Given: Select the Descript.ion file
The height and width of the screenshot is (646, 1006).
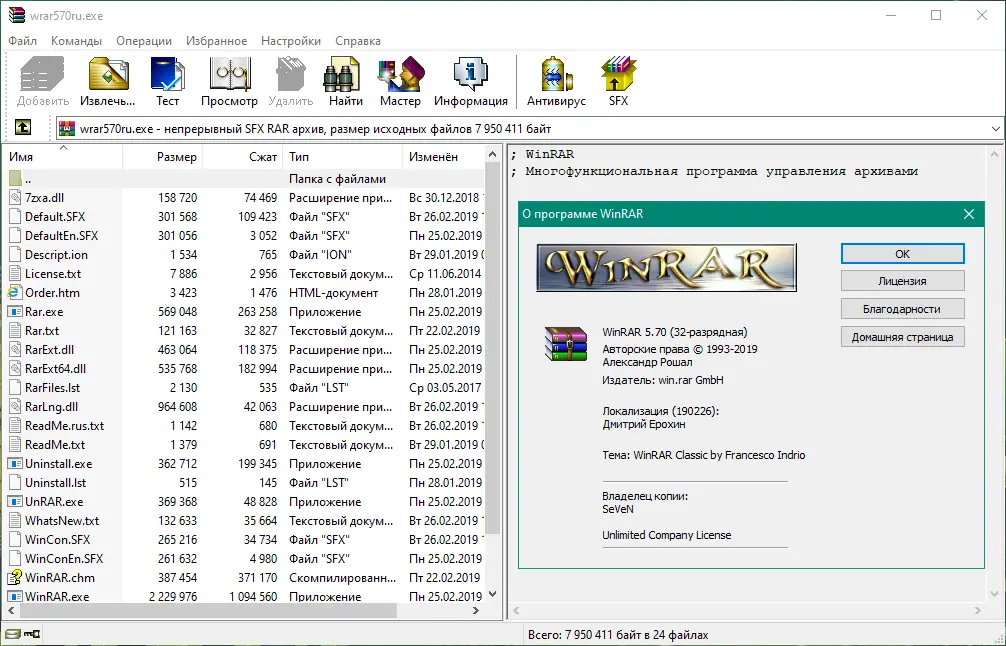Looking at the screenshot, I should (246, 255).
